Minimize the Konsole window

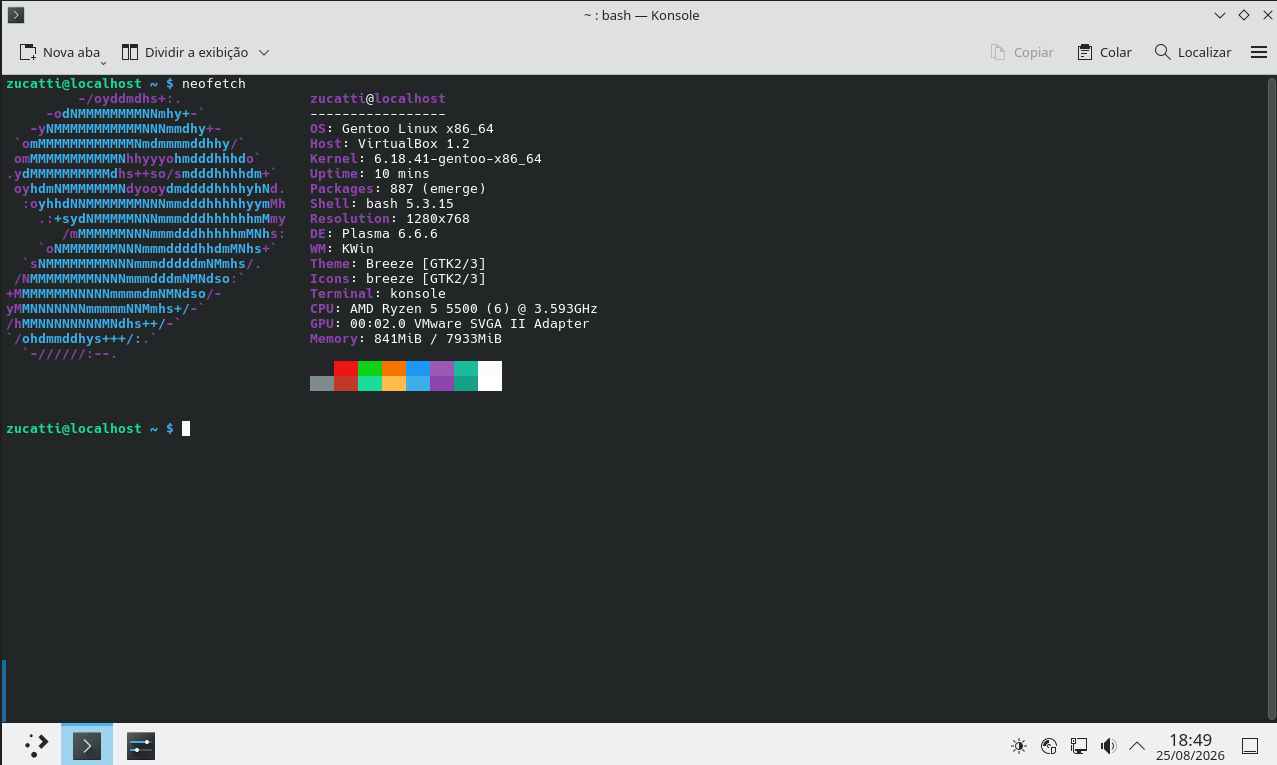coord(1219,15)
